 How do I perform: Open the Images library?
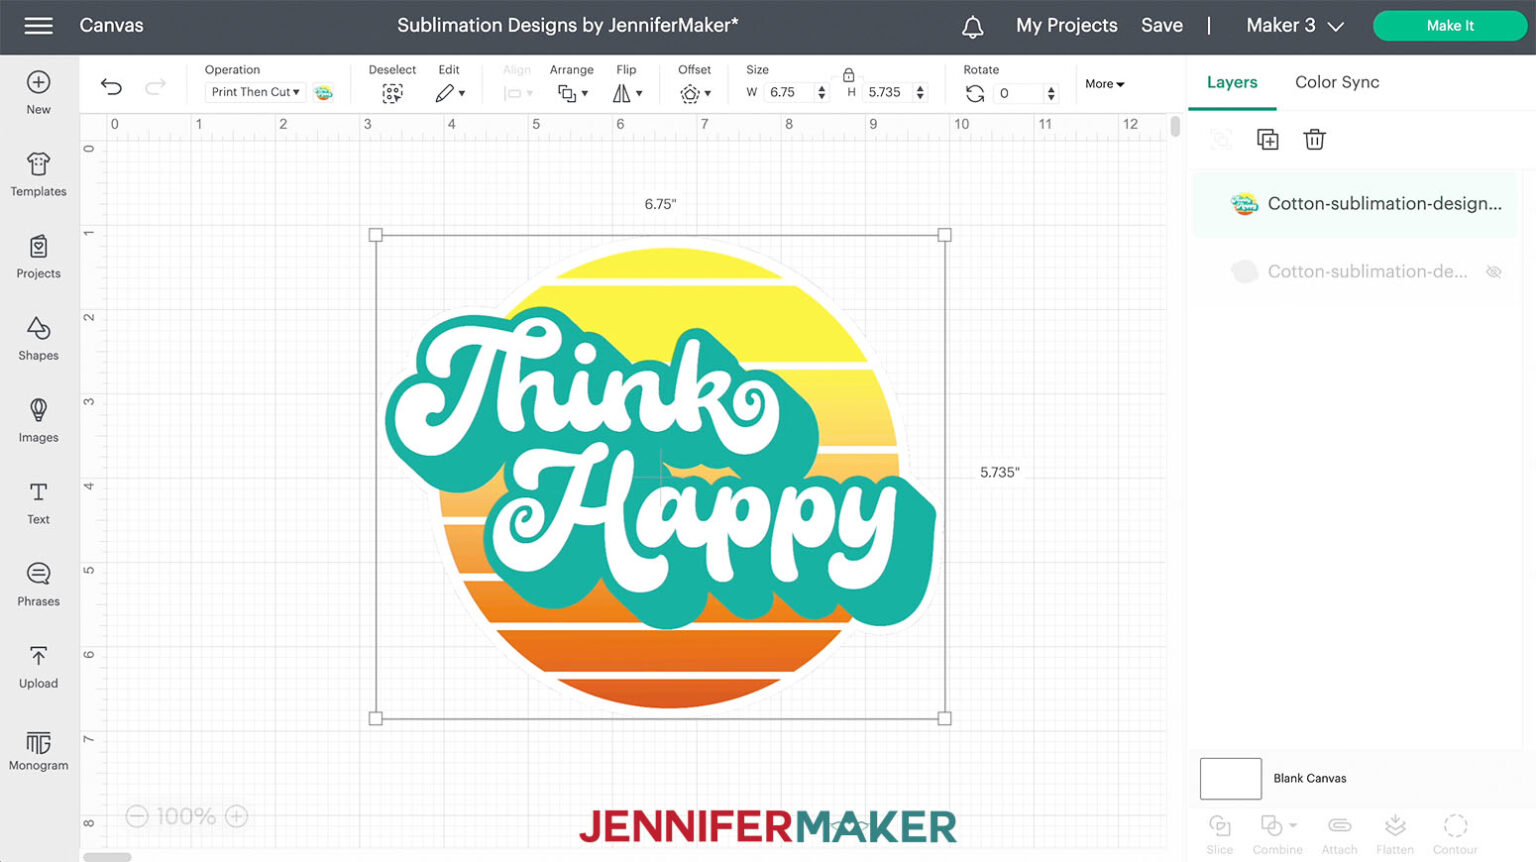pyautogui.click(x=38, y=420)
